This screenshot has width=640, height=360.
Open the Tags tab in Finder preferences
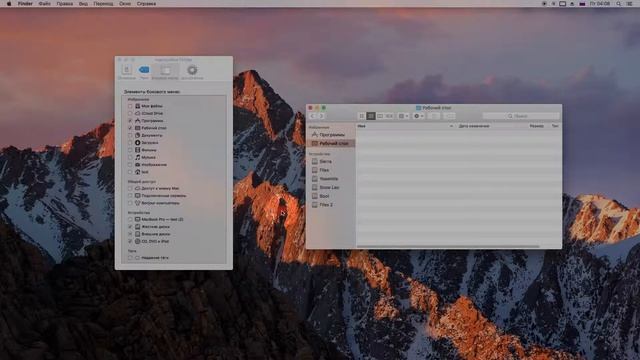click(x=144, y=71)
